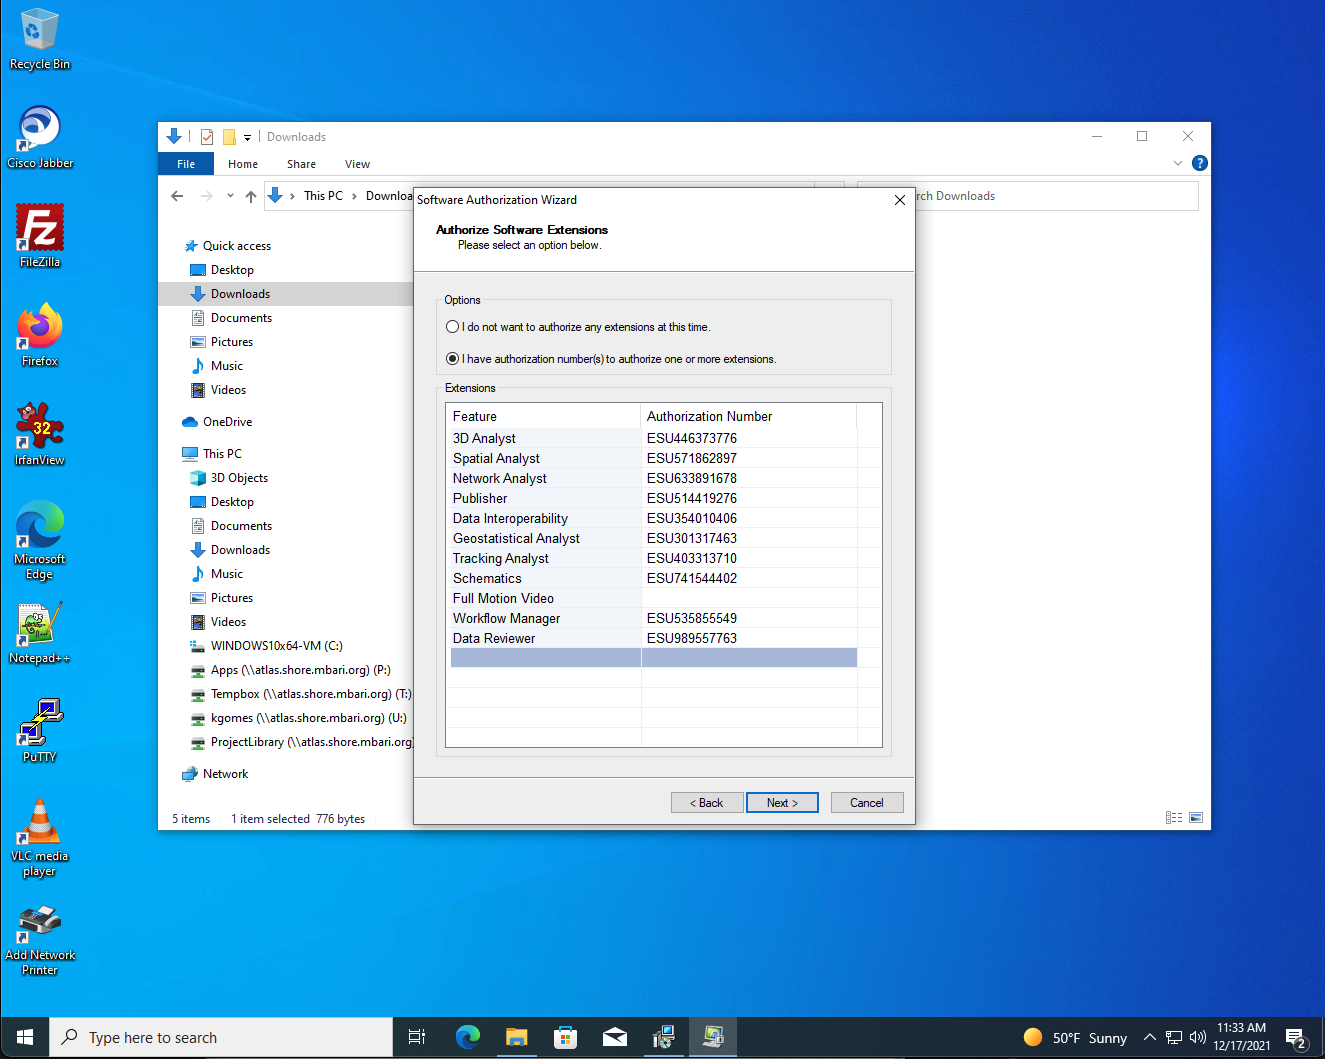
Task: Open the Explorer View tab
Action: 357,164
